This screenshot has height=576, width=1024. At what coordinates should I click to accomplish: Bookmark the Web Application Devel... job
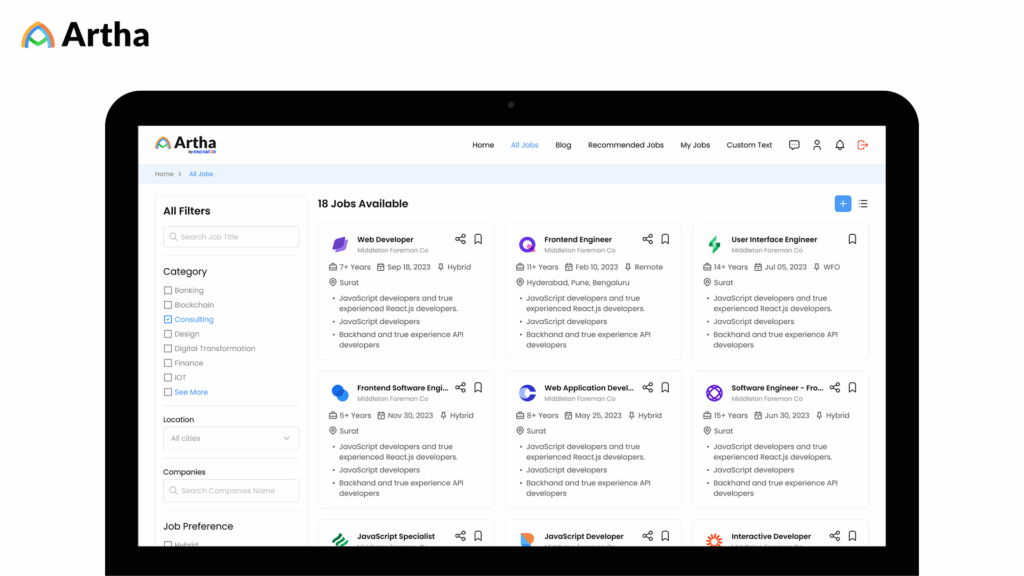[x=665, y=387]
